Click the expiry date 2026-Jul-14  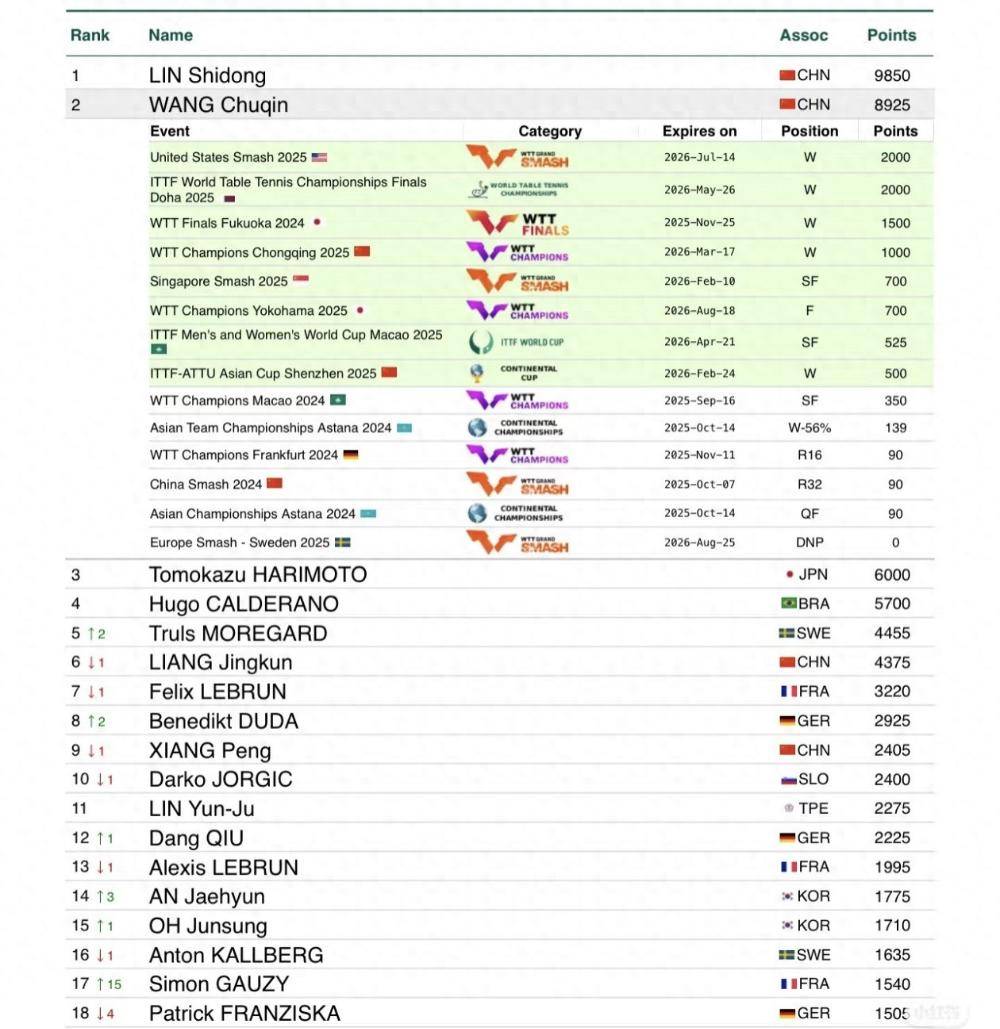(699, 158)
